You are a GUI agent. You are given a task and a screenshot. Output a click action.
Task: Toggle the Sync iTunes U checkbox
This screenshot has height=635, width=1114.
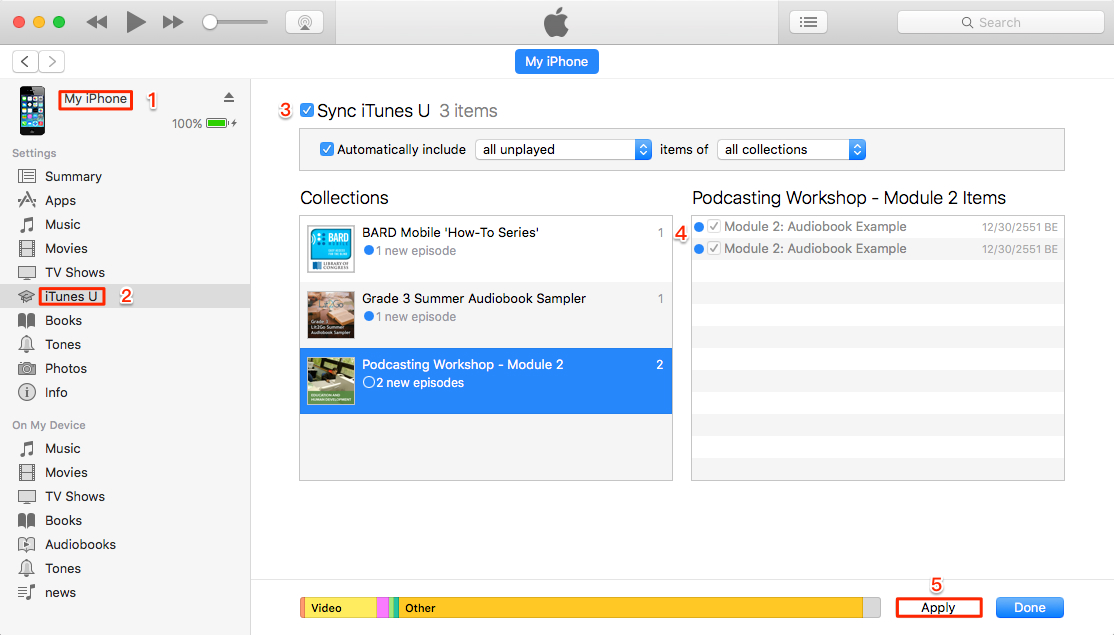tap(307, 110)
